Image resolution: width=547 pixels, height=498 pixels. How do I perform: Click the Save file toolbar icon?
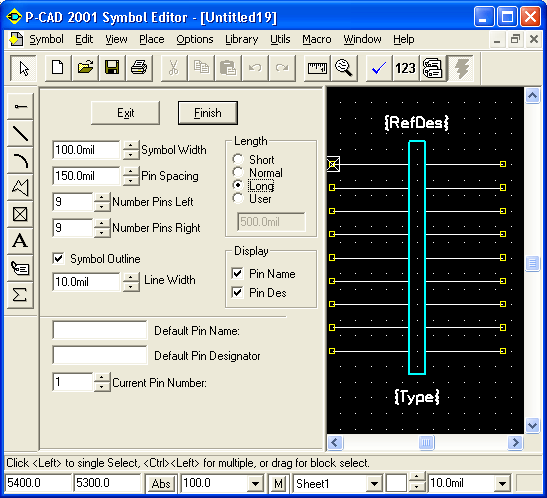(x=112, y=68)
